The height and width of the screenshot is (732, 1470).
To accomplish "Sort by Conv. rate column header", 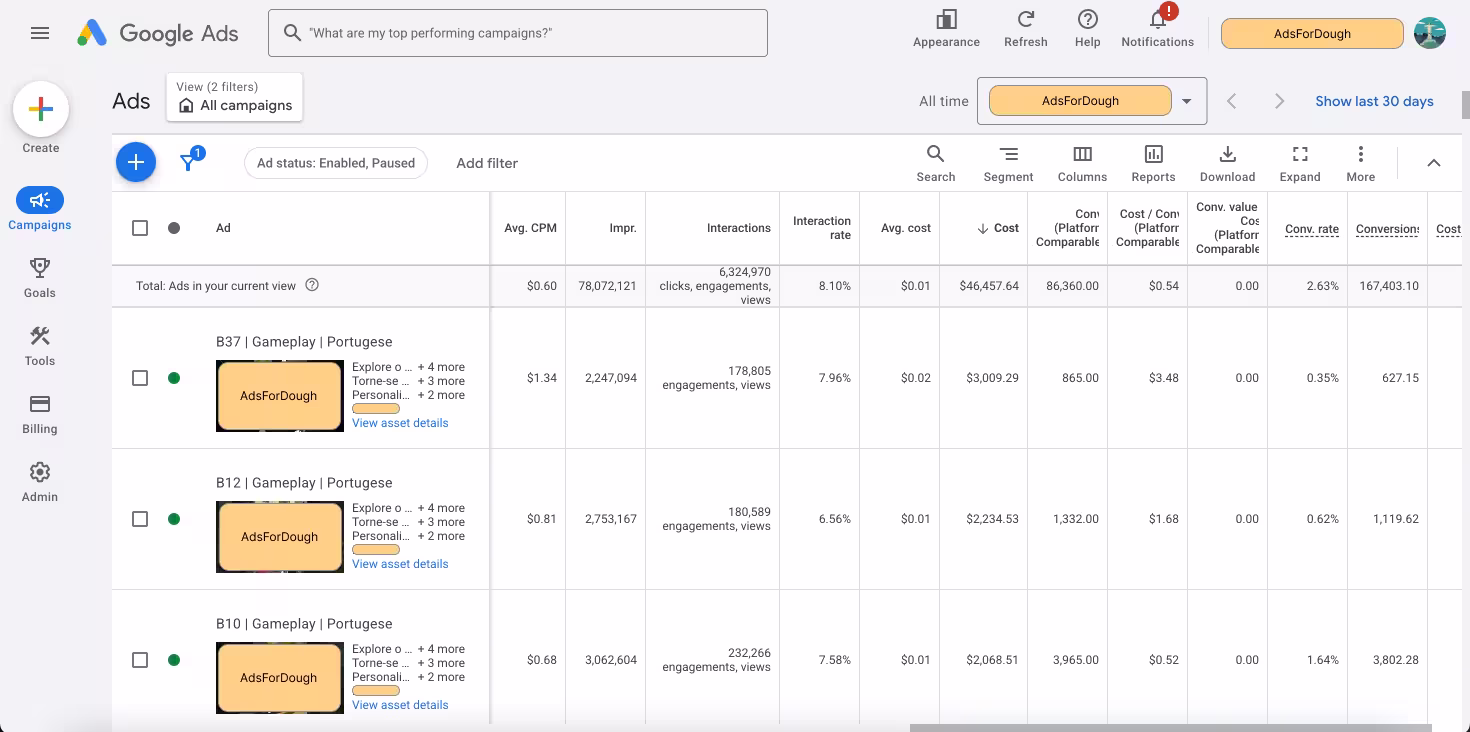I will pyautogui.click(x=1312, y=229).
